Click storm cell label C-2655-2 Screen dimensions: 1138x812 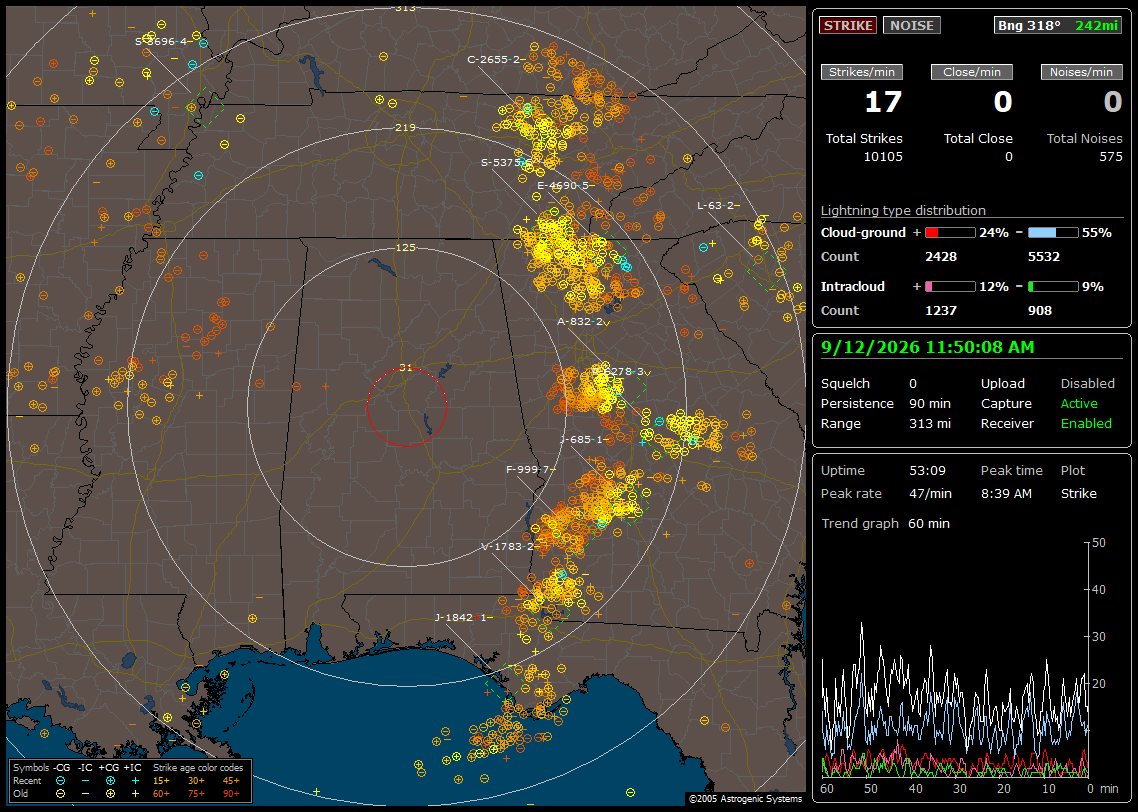click(x=494, y=60)
